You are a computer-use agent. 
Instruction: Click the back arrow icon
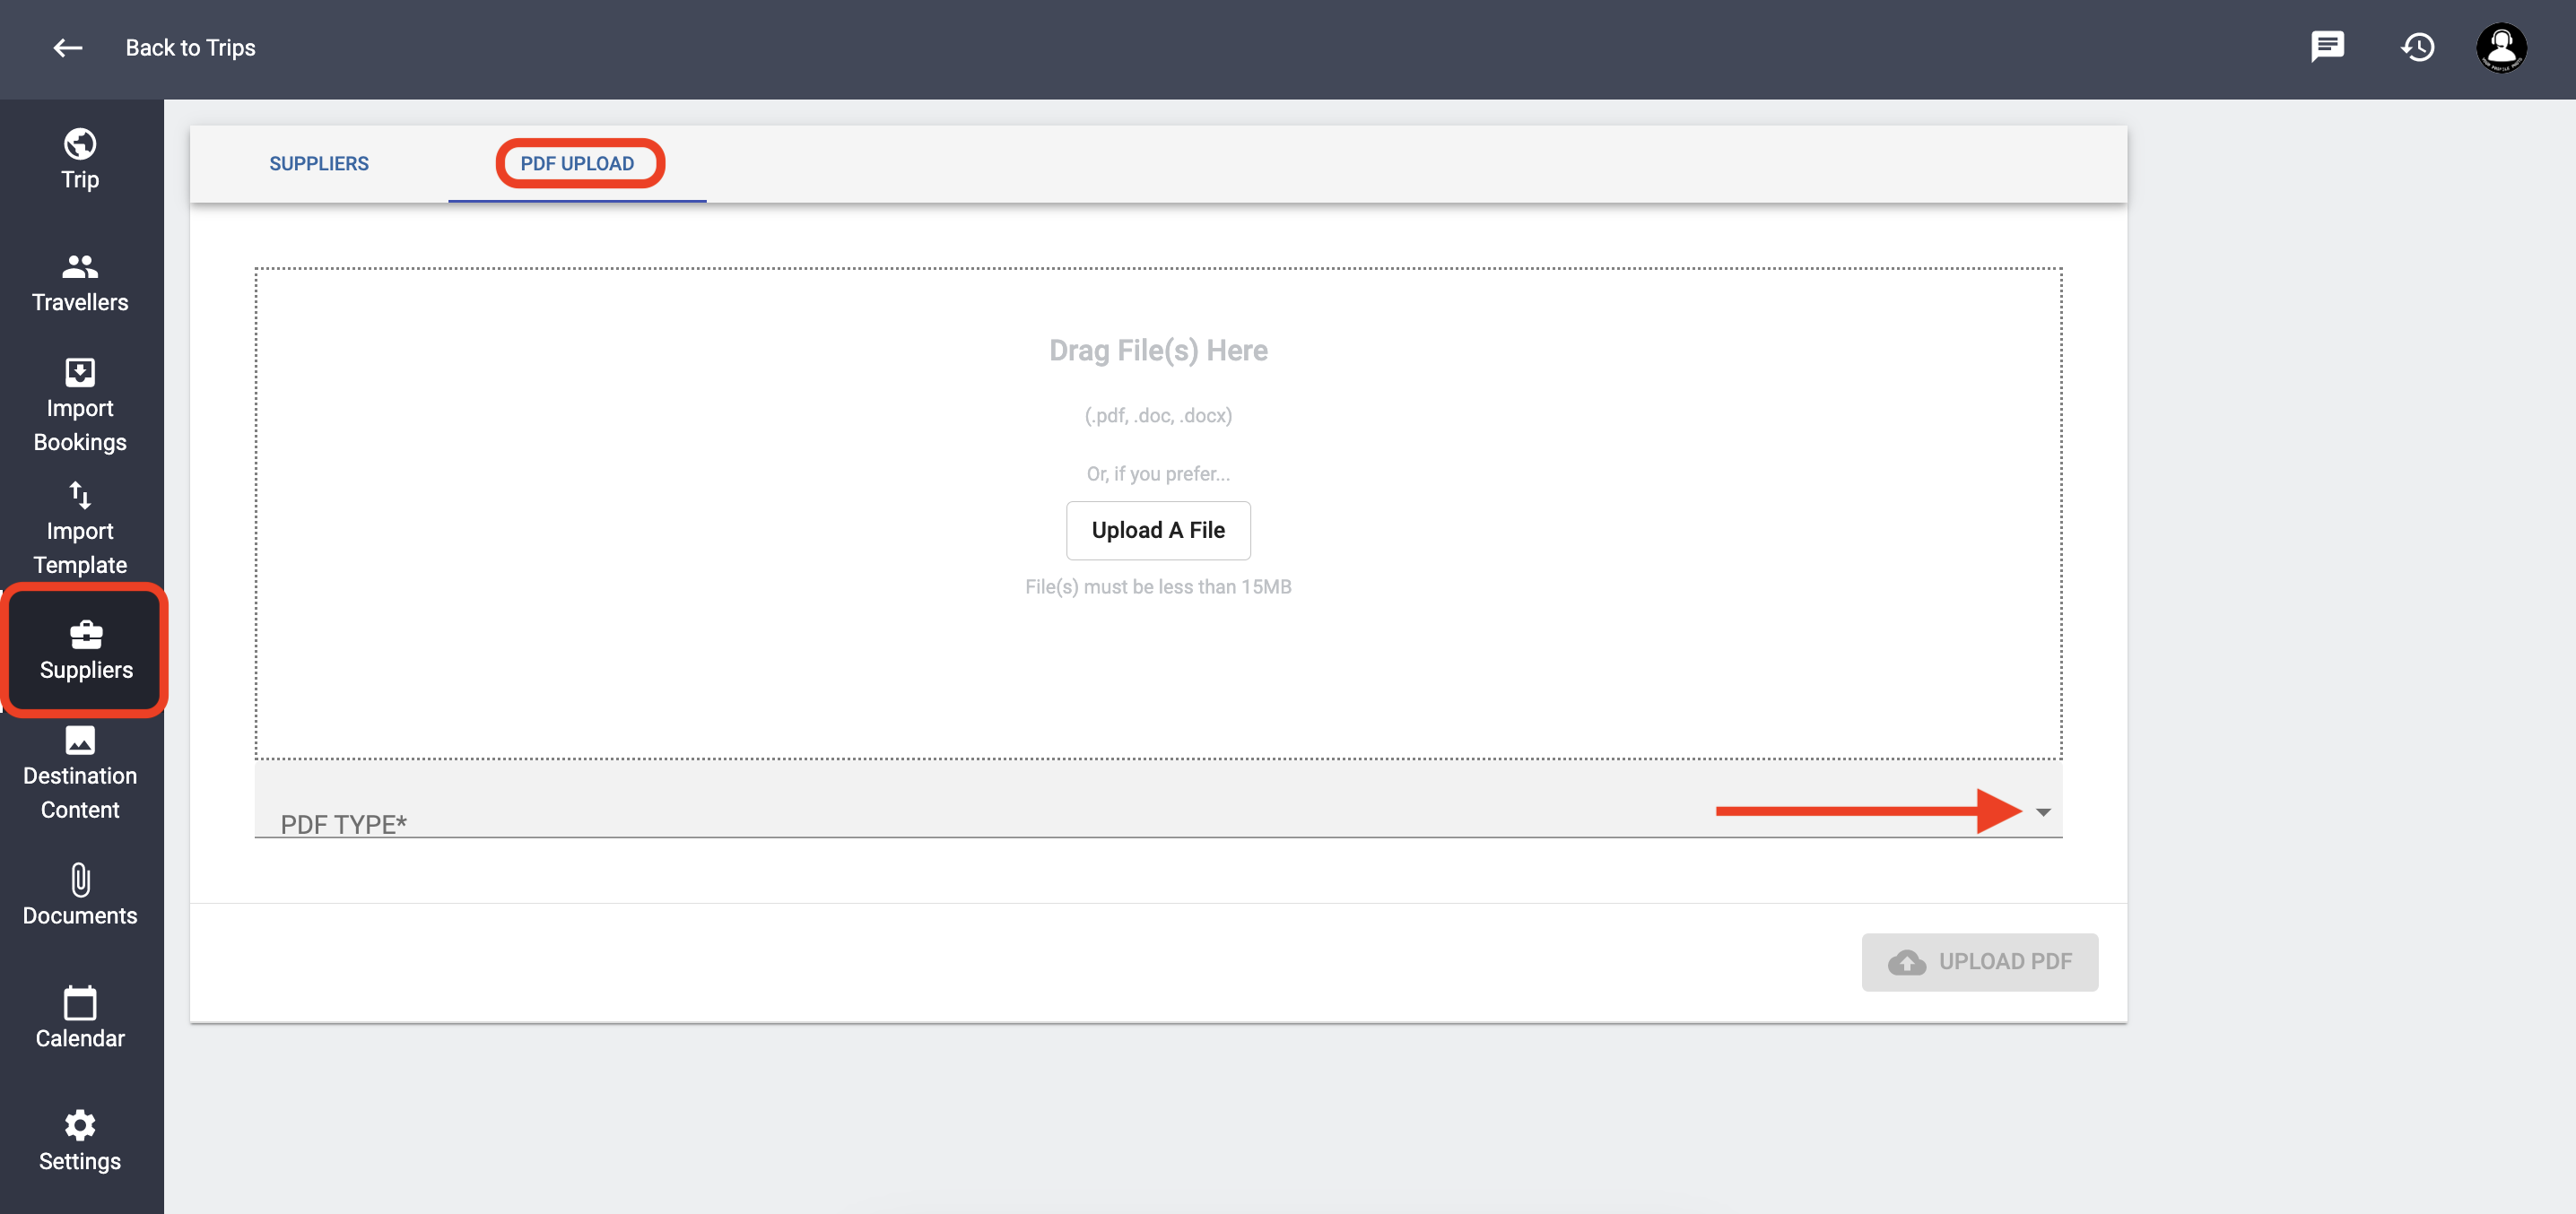coord(68,48)
